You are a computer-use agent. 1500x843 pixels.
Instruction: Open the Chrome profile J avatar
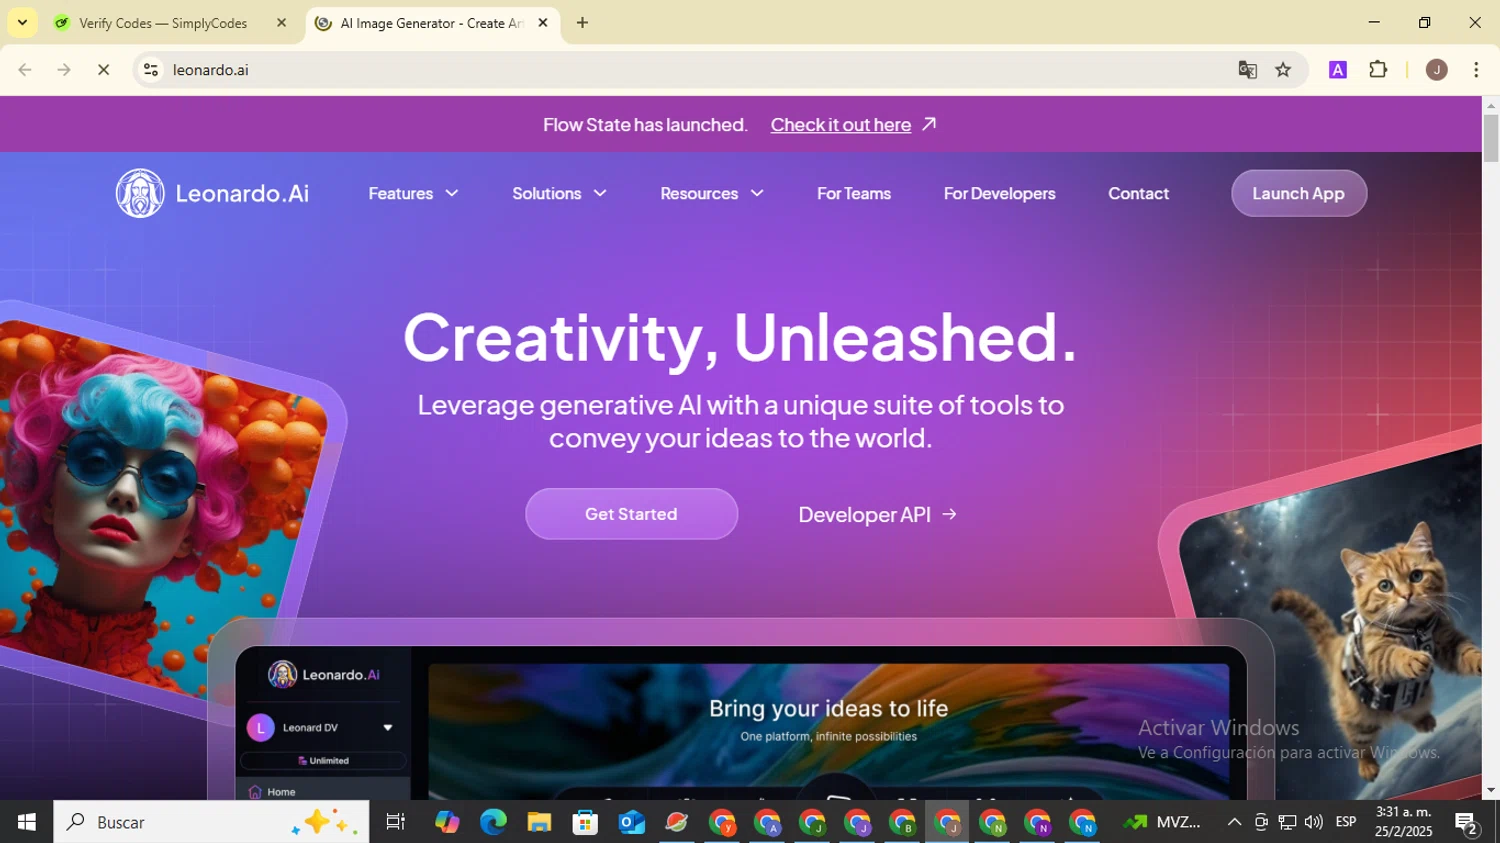point(1437,70)
